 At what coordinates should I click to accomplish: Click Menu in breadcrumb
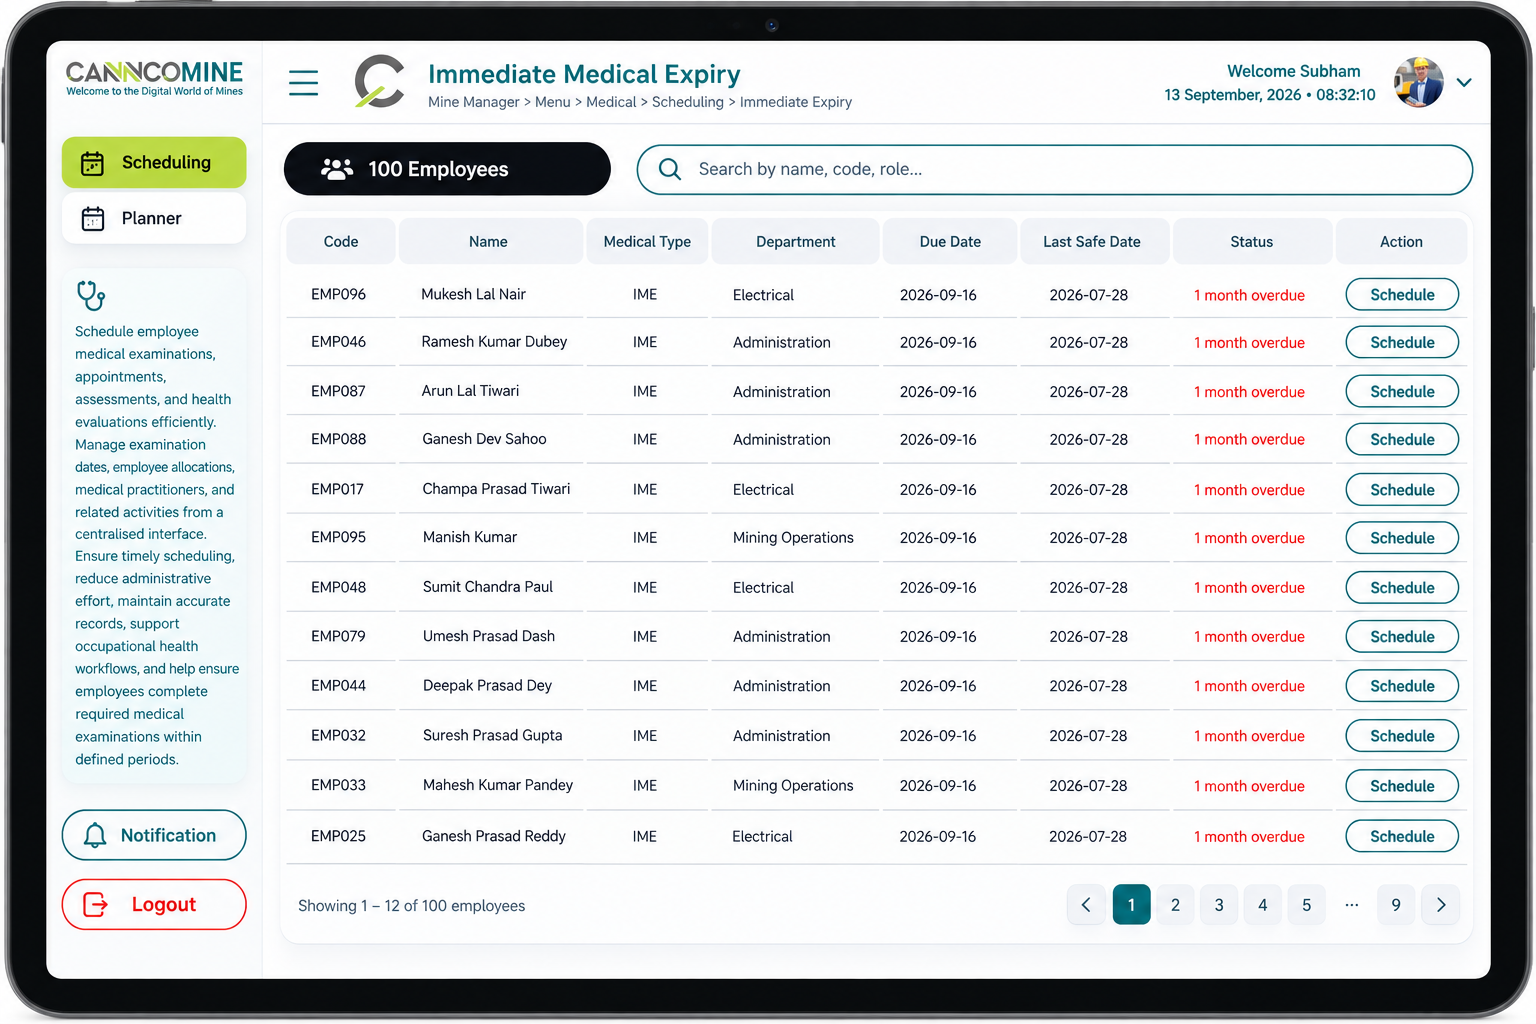[x=553, y=102]
